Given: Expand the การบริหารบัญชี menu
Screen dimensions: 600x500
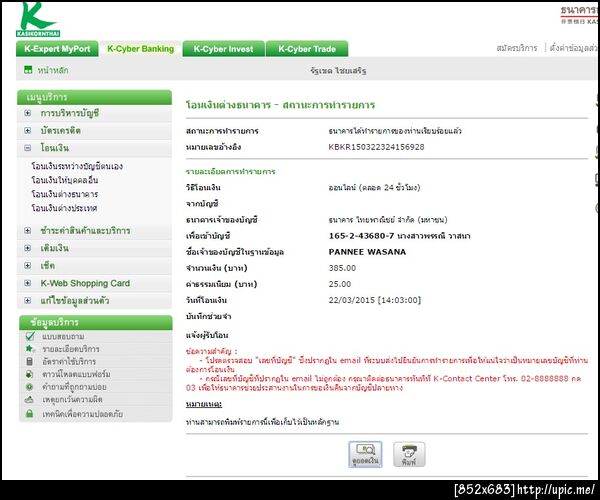Looking at the screenshot, I should click(28, 113).
